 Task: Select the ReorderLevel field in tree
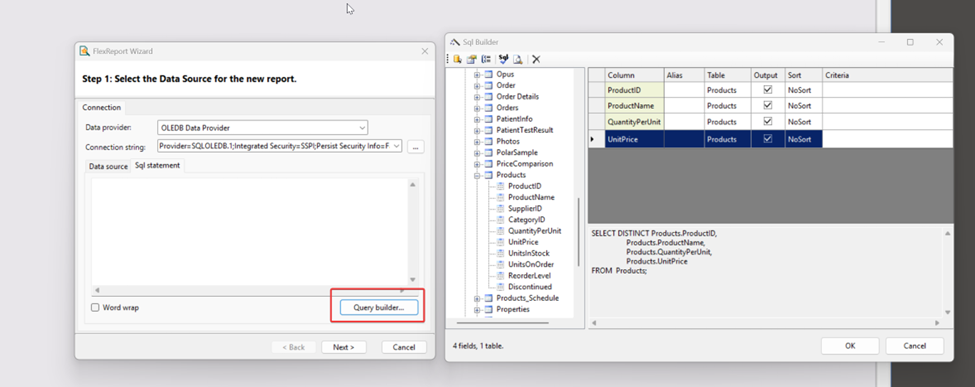529,276
